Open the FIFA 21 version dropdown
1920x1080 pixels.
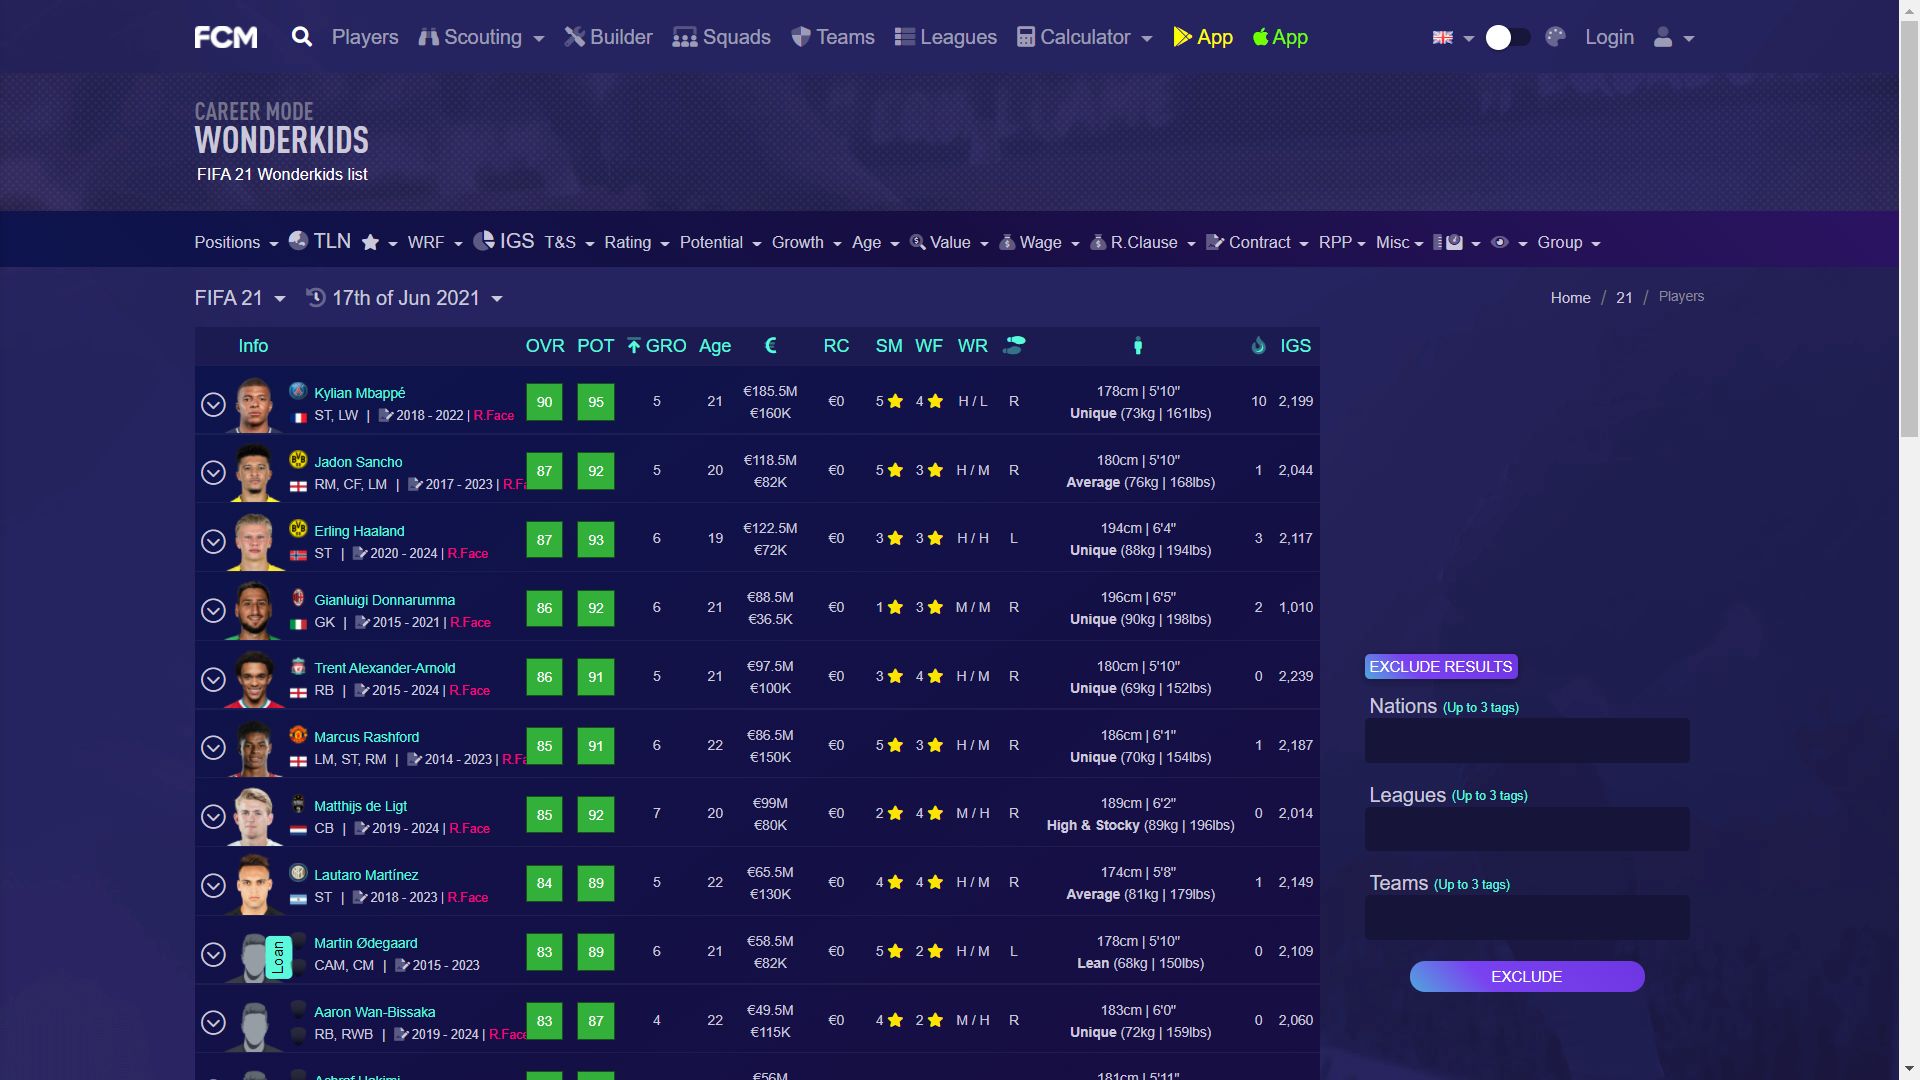240,298
